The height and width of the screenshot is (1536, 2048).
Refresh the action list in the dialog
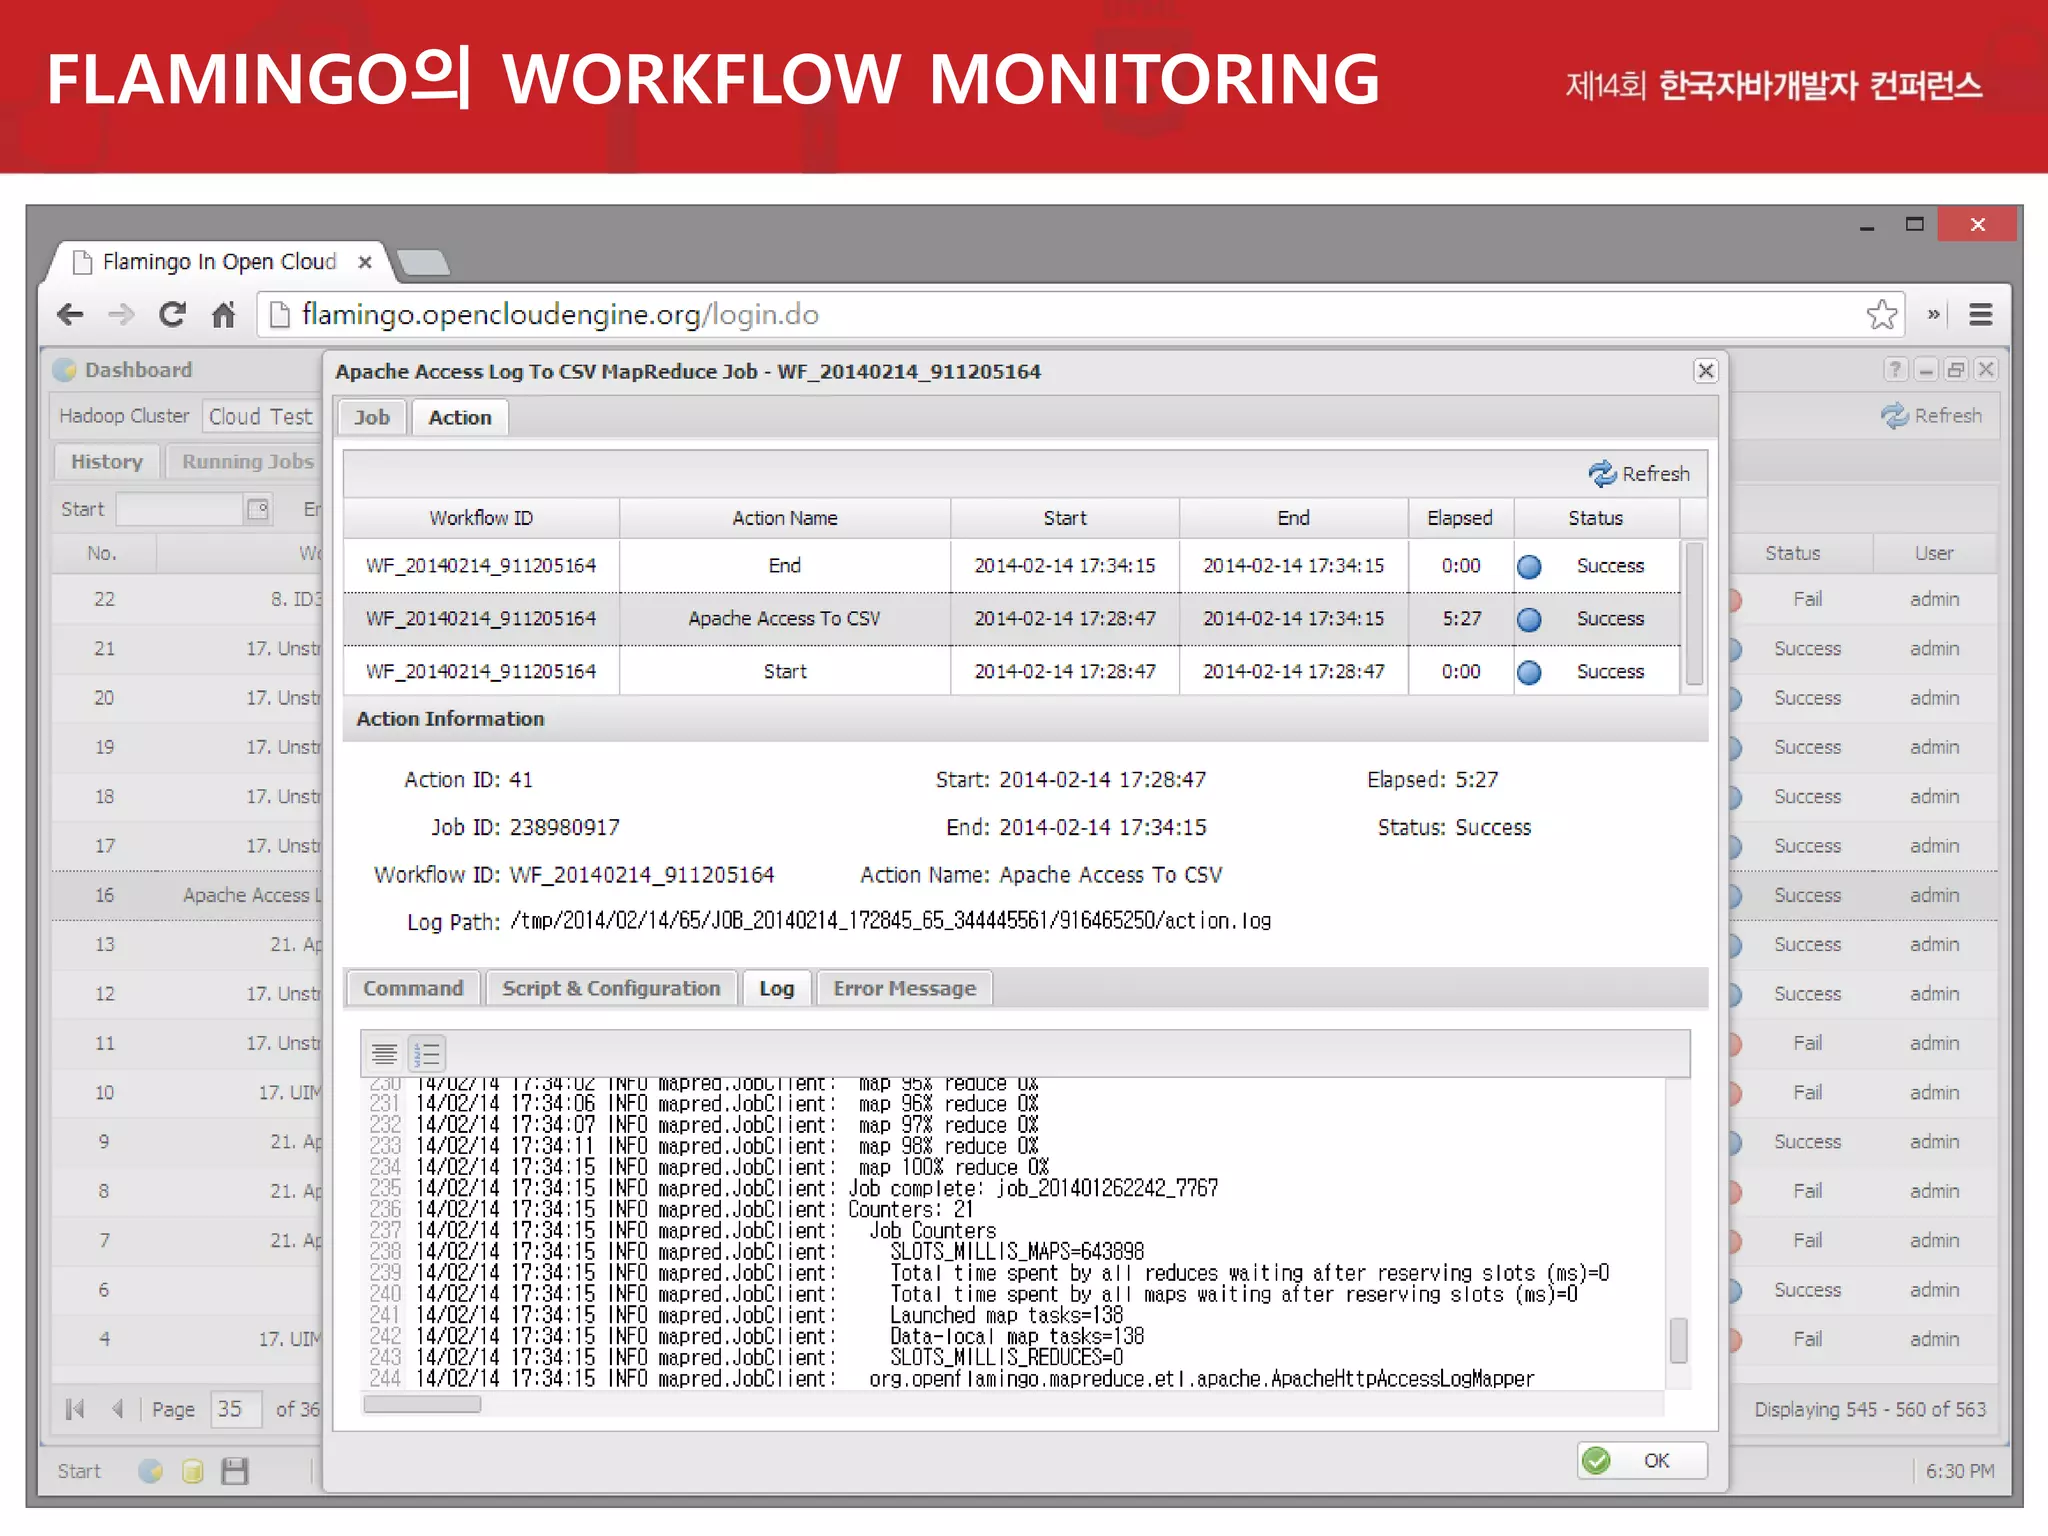click(x=1639, y=474)
